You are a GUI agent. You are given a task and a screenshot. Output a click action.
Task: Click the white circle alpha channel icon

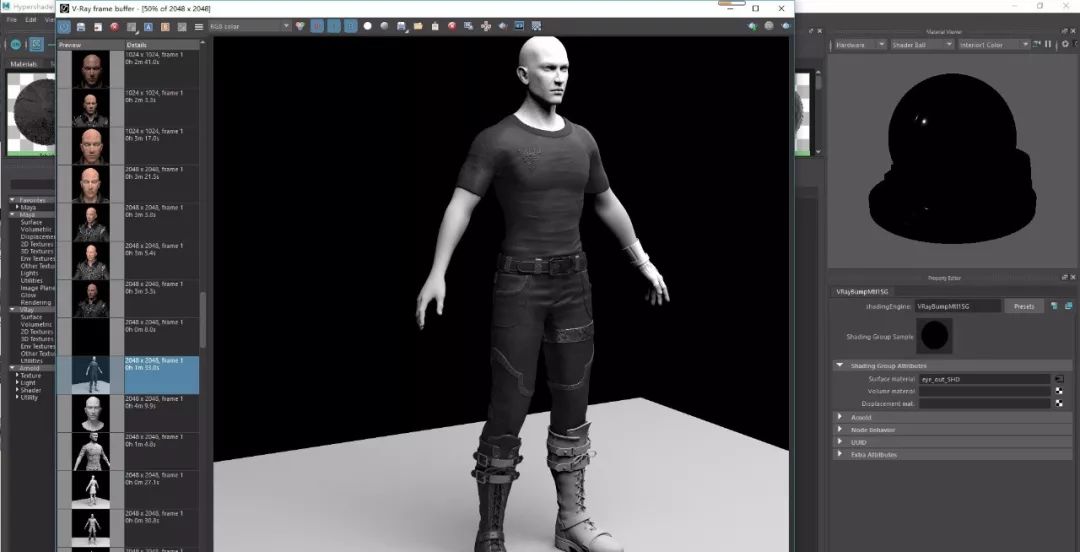367,26
